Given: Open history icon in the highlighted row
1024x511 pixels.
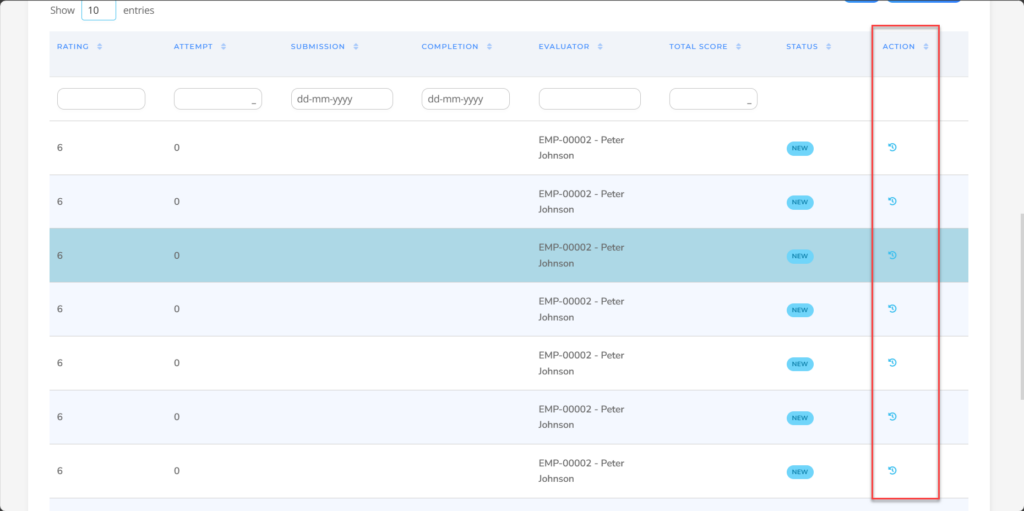Looking at the screenshot, I should (893, 255).
